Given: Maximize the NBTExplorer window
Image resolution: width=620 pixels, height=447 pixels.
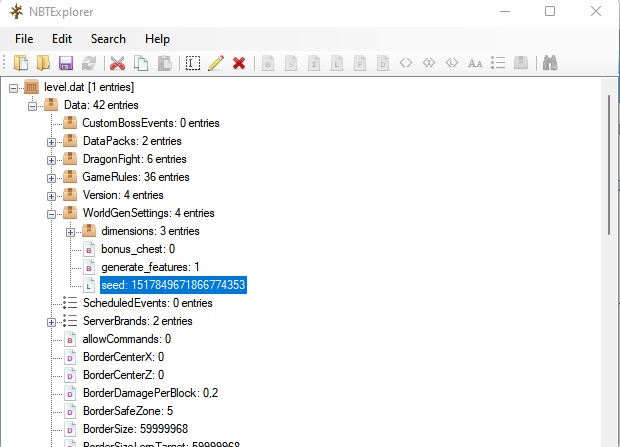Looking at the screenshot, I should click(x=550, y=11).
